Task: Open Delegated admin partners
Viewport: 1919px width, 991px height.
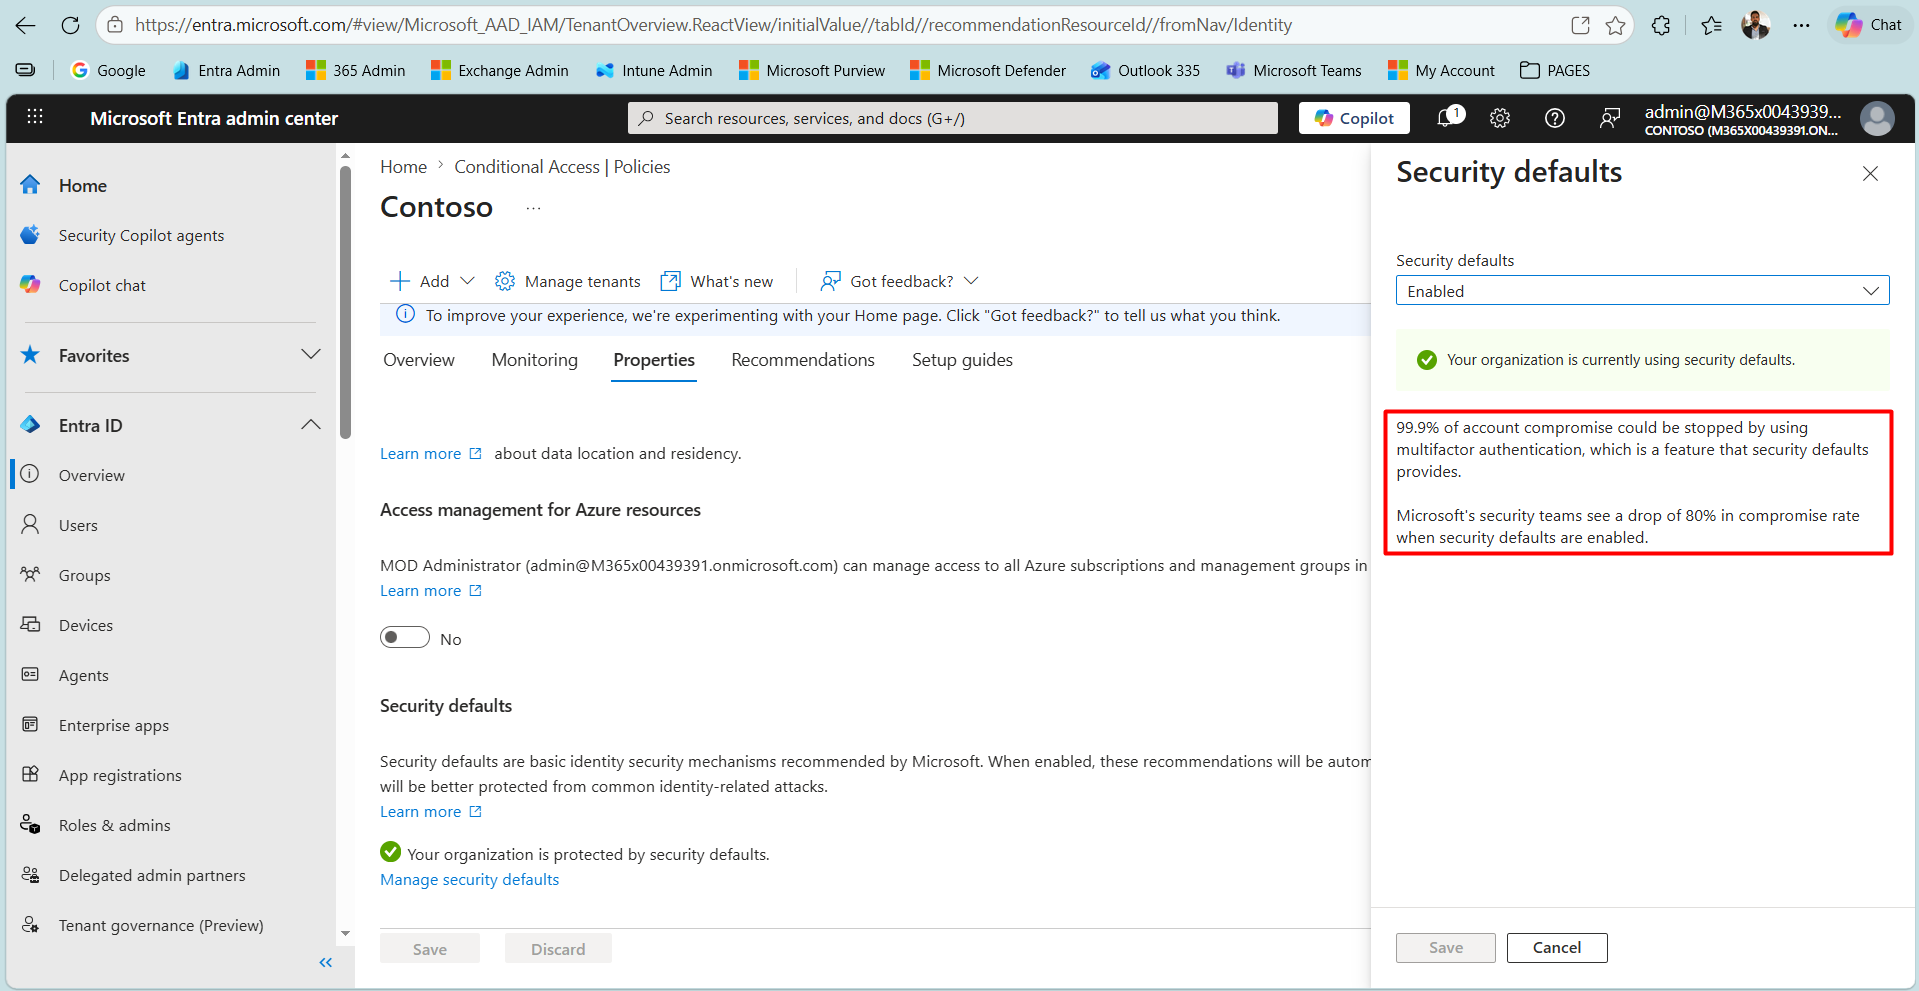Action: pyautogui.click(x=152, y=875)
